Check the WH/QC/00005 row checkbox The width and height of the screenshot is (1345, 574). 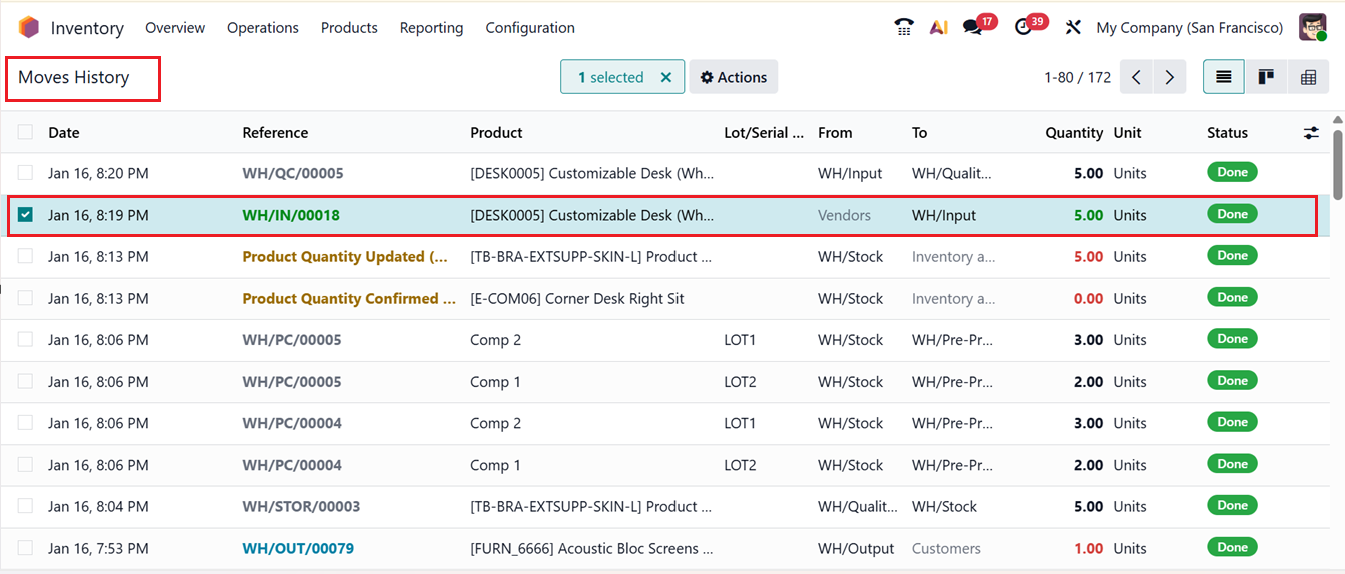[25, 173]
